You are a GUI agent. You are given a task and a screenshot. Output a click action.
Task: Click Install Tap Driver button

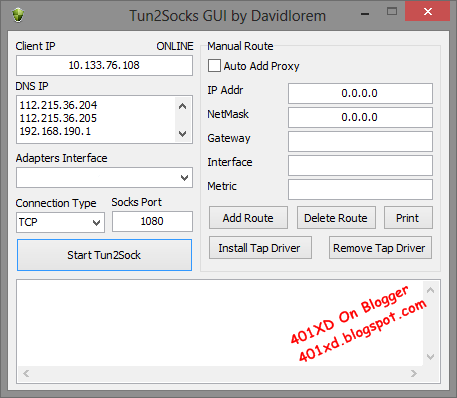pyautogui.click(x=260, y=248)
